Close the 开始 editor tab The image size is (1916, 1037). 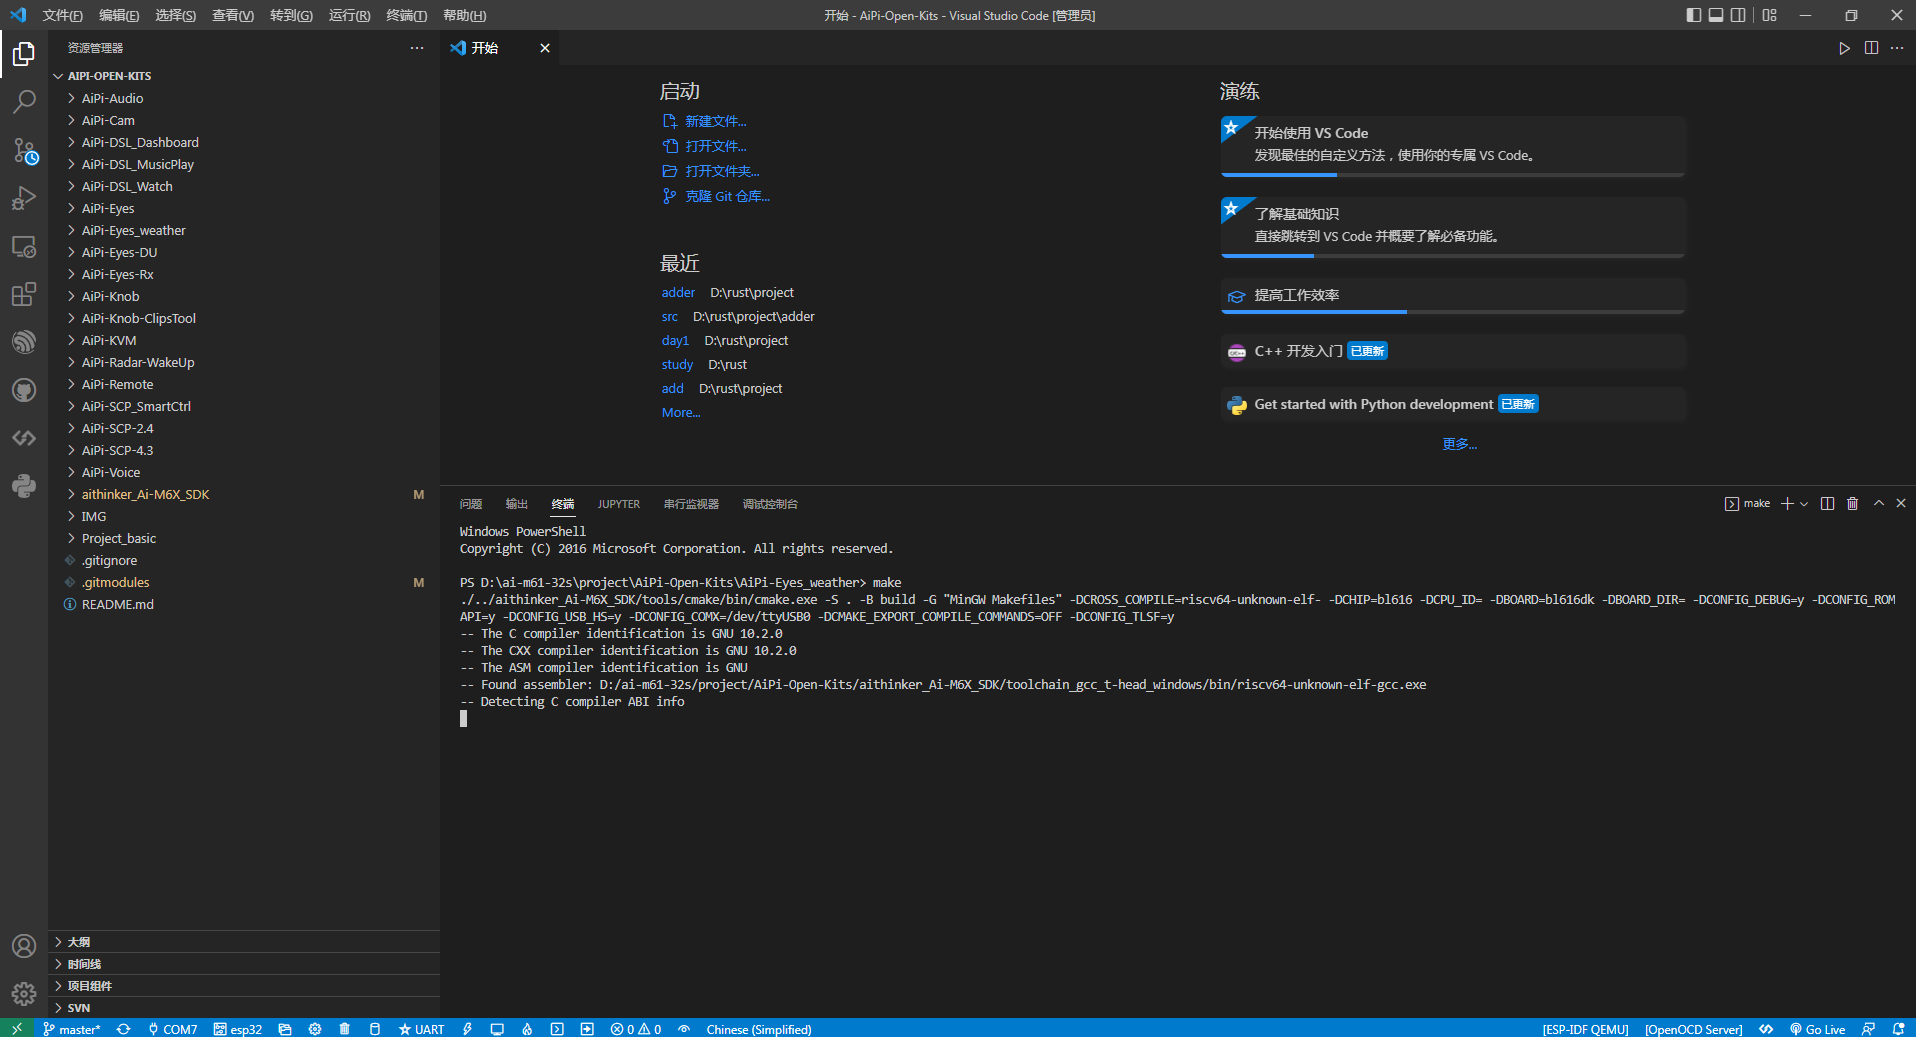click(545, 48)
